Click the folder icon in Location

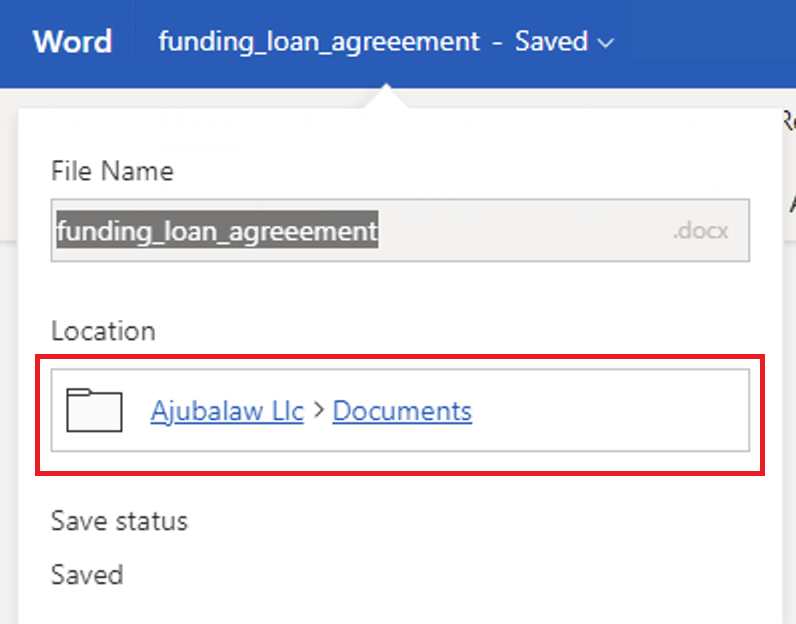coord(93,411)
